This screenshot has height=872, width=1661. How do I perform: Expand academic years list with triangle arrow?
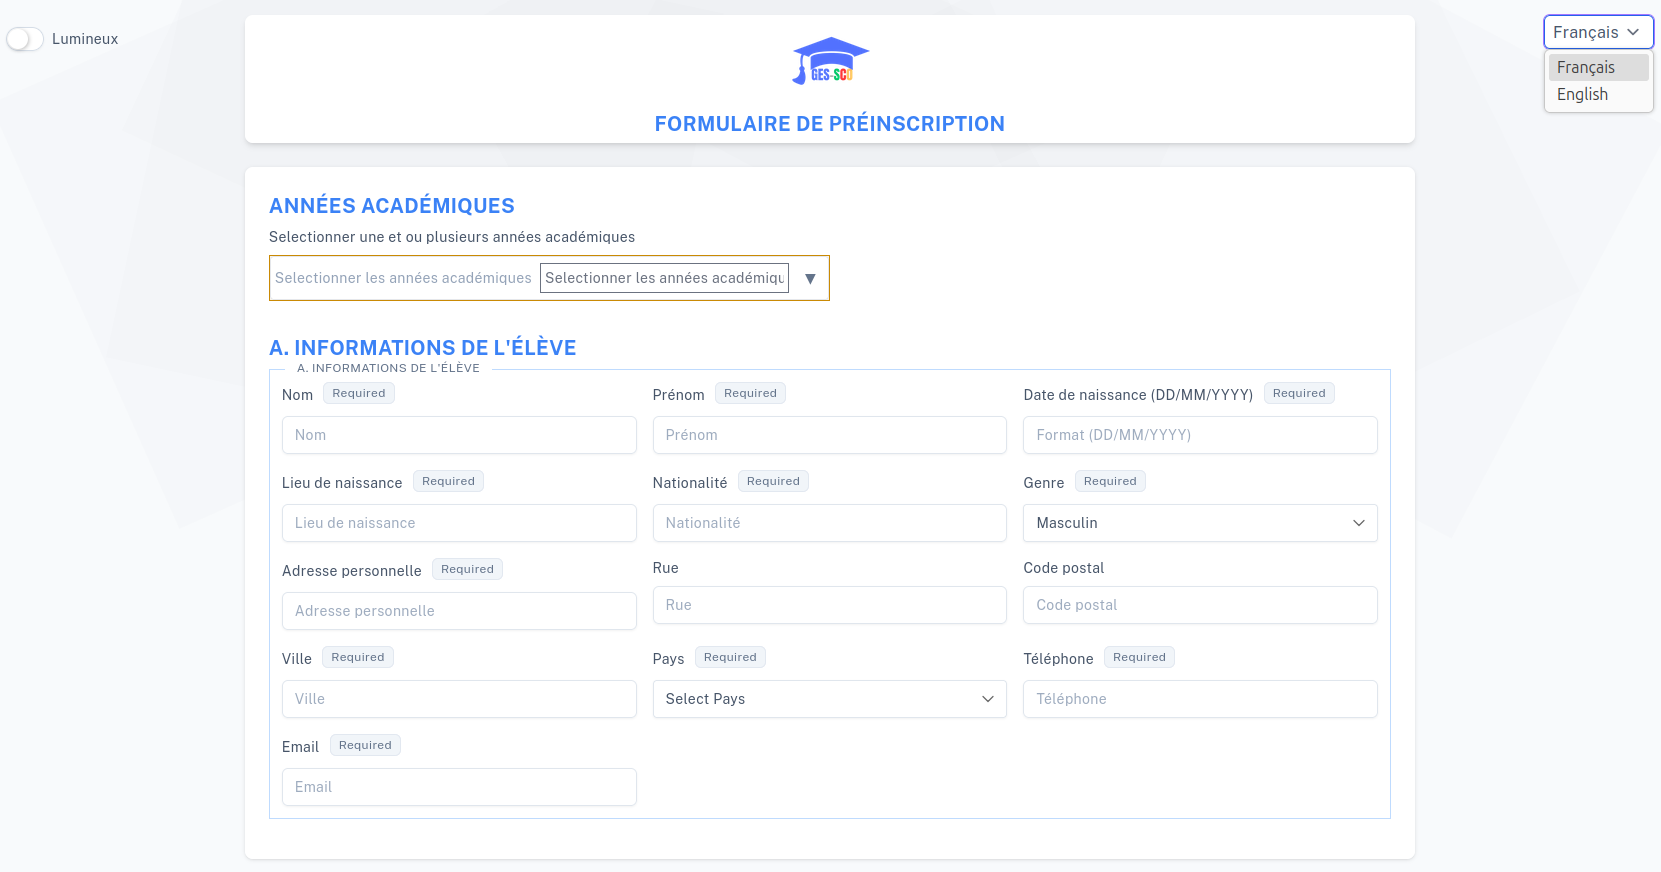pyautogui.click(x=810, y=279)
